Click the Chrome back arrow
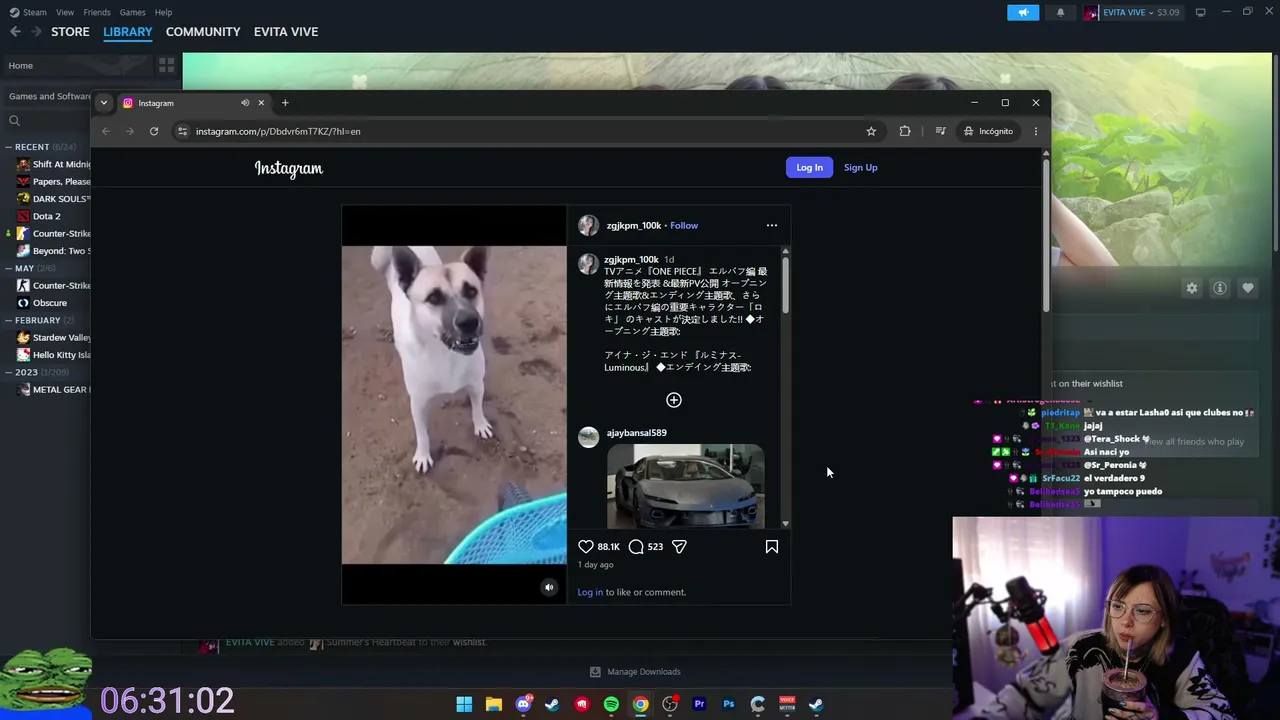This screenshot has width=1280, height=720. click(106, 131)
